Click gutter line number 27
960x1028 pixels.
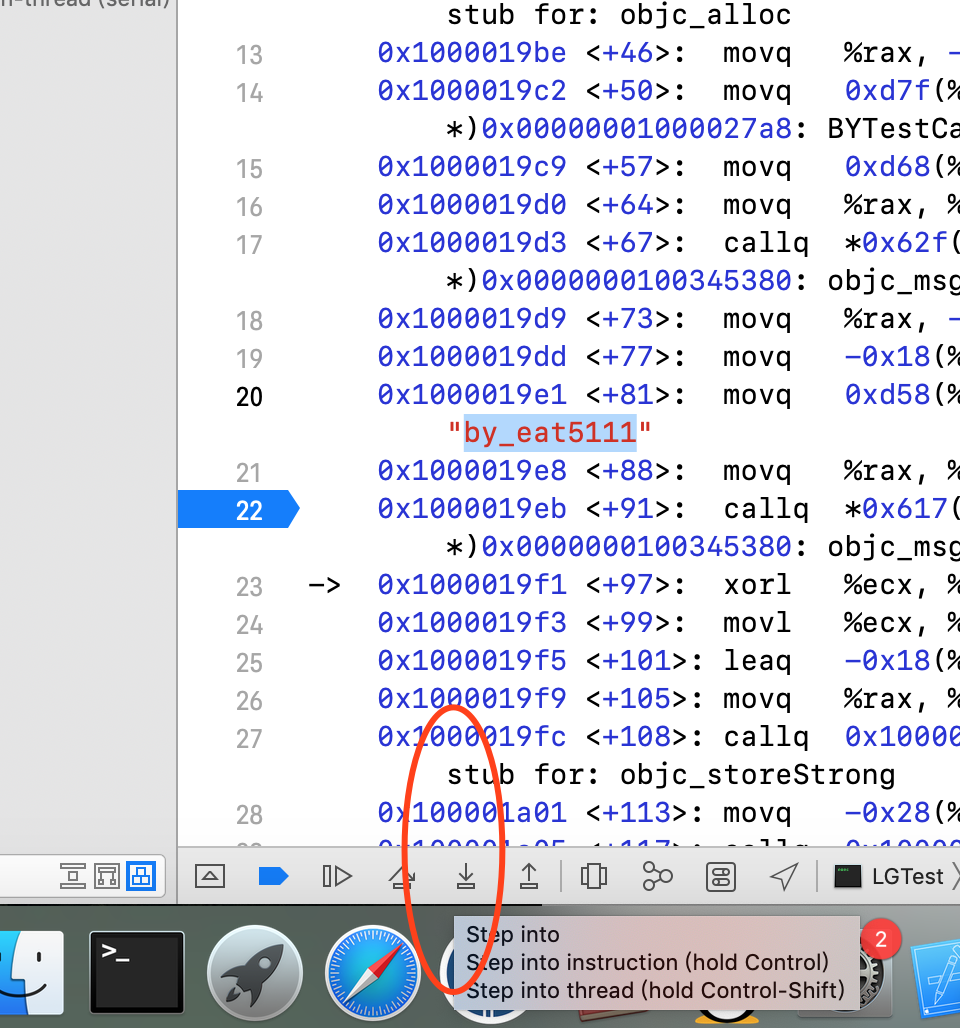pyautogui.click(x=249, y=738)
